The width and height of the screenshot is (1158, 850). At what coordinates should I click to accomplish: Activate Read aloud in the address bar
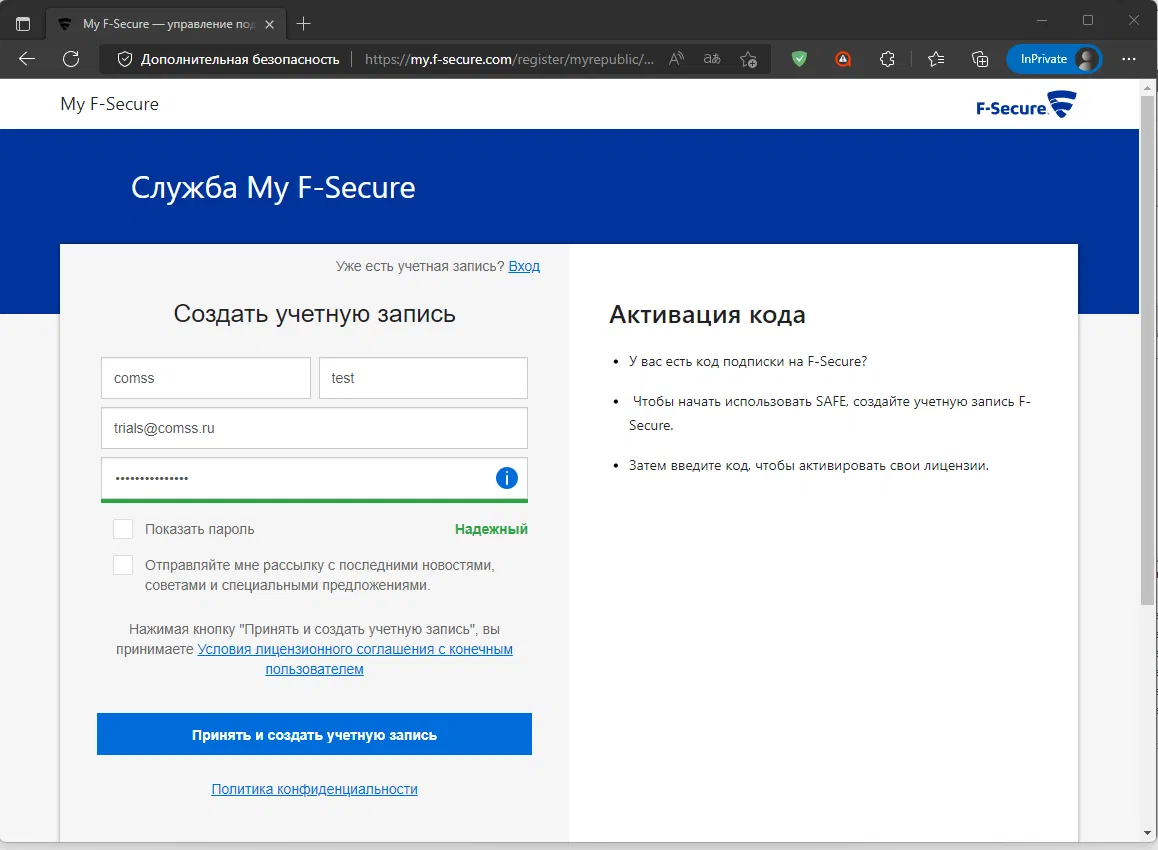point(676,59)
